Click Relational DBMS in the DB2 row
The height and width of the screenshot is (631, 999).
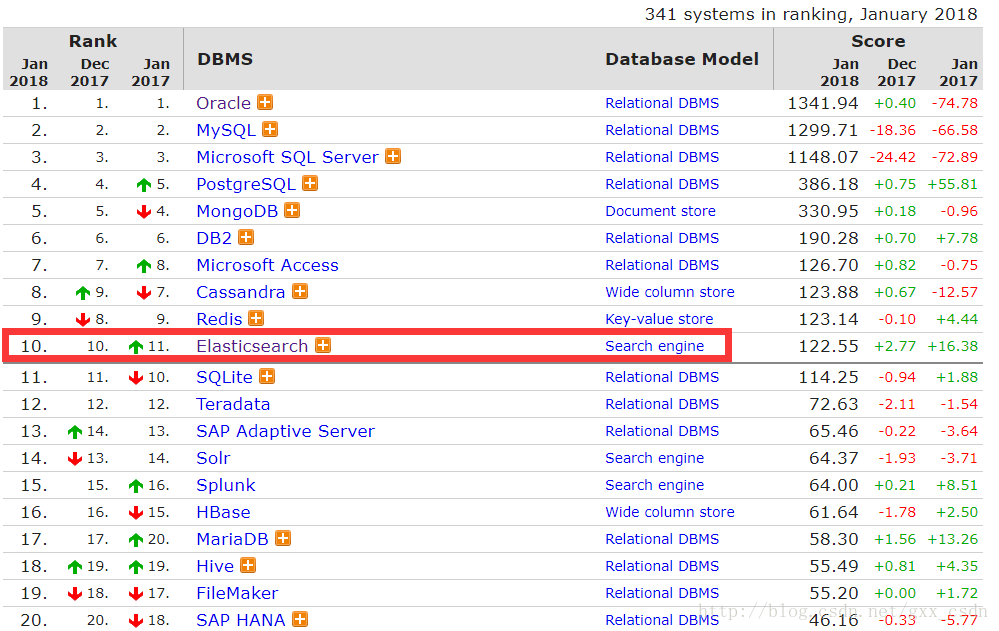(662, 238)
